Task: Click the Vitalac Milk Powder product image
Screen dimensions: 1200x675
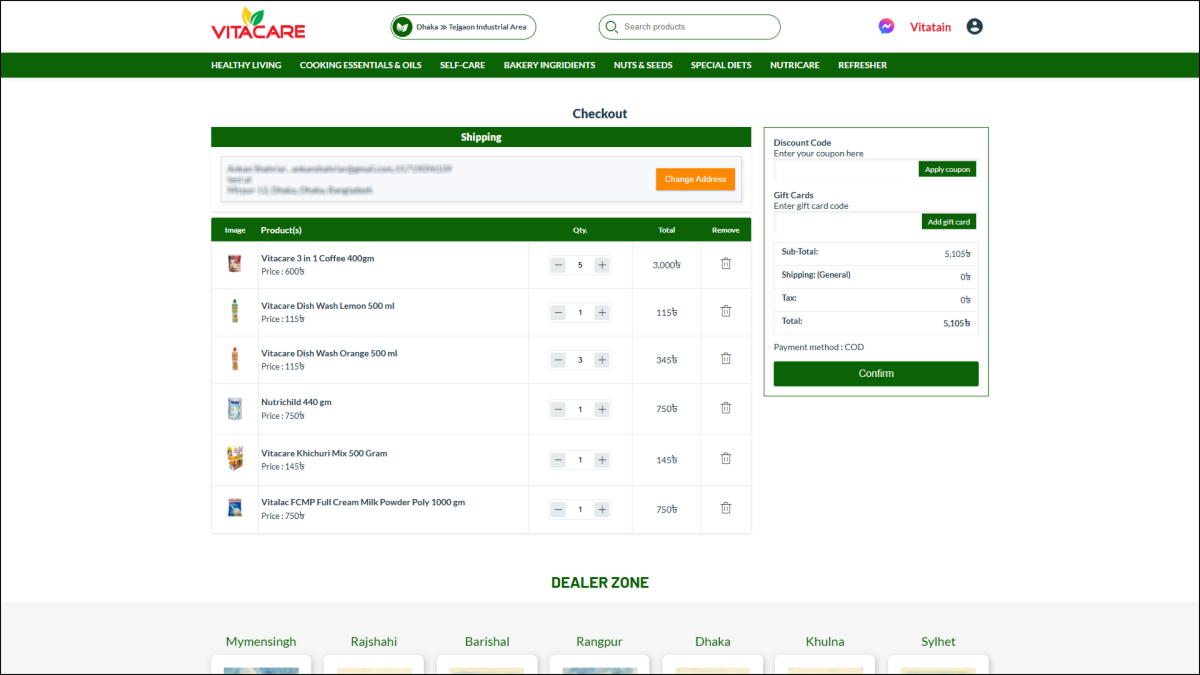Action: (x=235, y=508)
